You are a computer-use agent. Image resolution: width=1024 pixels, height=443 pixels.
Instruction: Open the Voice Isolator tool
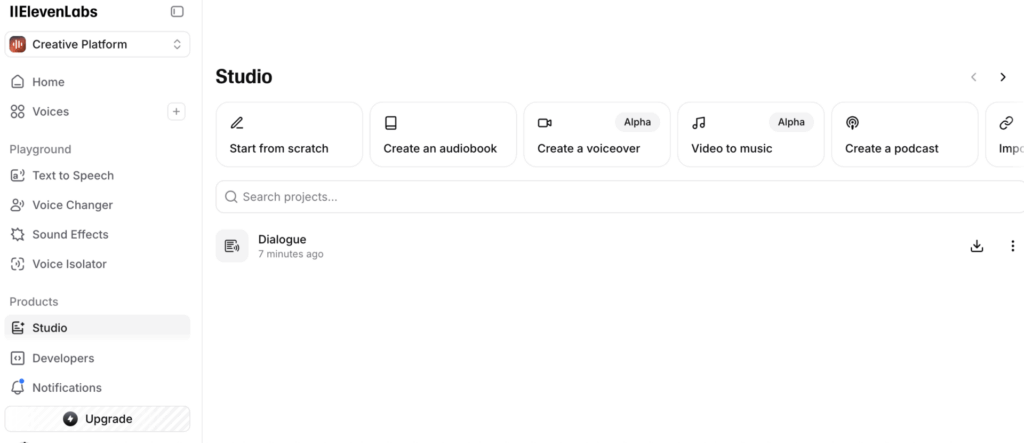click(69, 264)
